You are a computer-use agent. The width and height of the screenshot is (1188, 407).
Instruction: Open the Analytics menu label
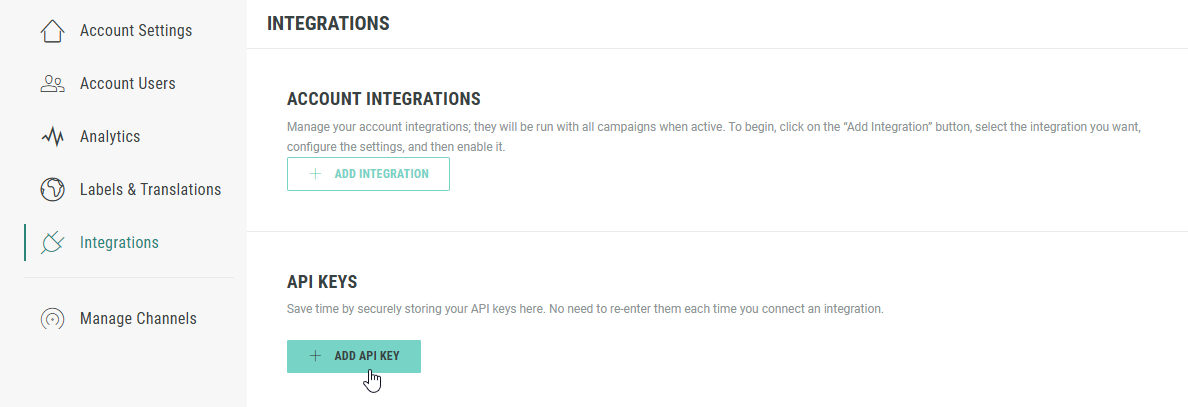pyautogui.click(x=110, y=137)
